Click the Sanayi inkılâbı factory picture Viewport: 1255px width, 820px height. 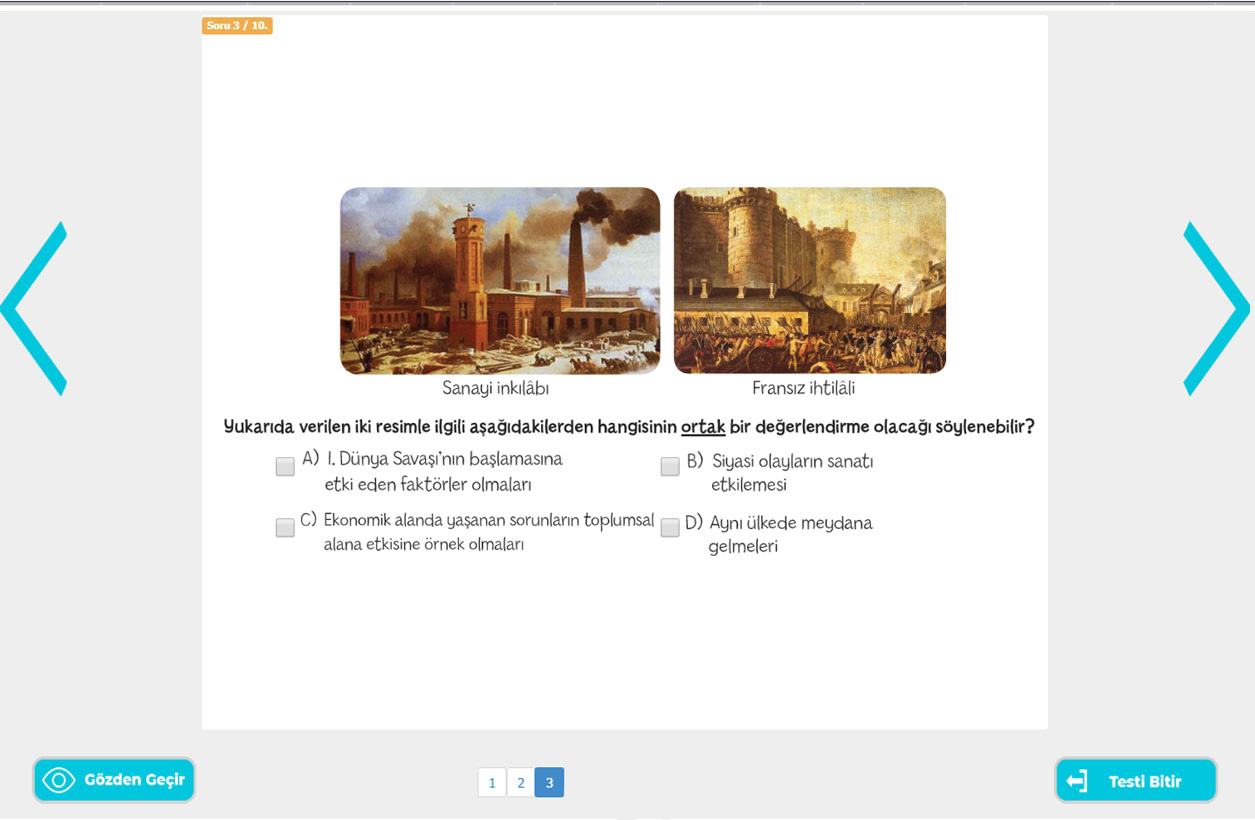pos(500,281)
